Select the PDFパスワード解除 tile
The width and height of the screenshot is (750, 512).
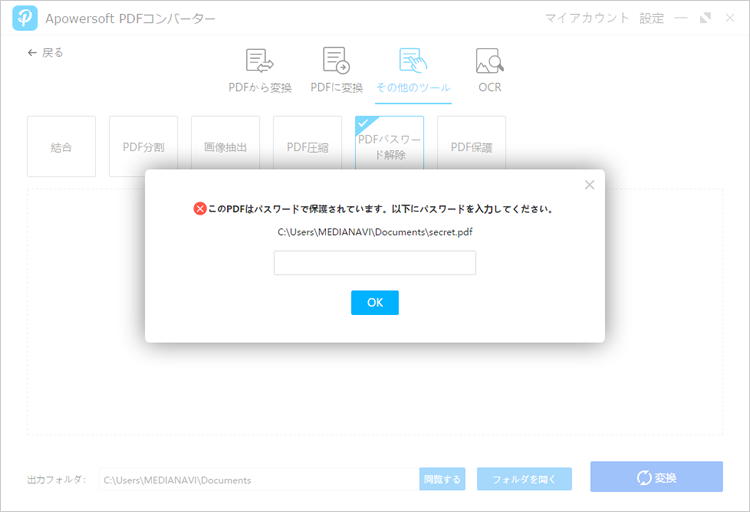point(389,143)
